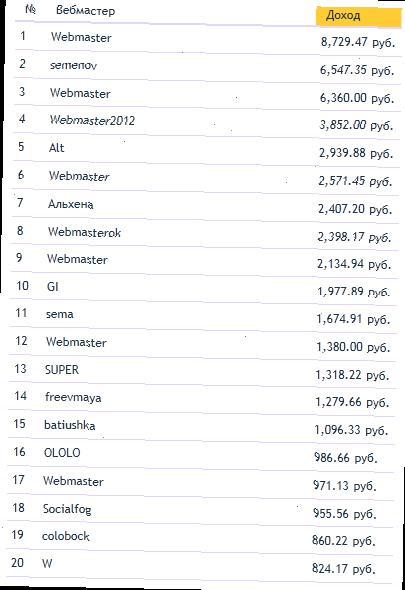Select the Альхена row name
The image size is (405, 590).
[x=71, y=204]
